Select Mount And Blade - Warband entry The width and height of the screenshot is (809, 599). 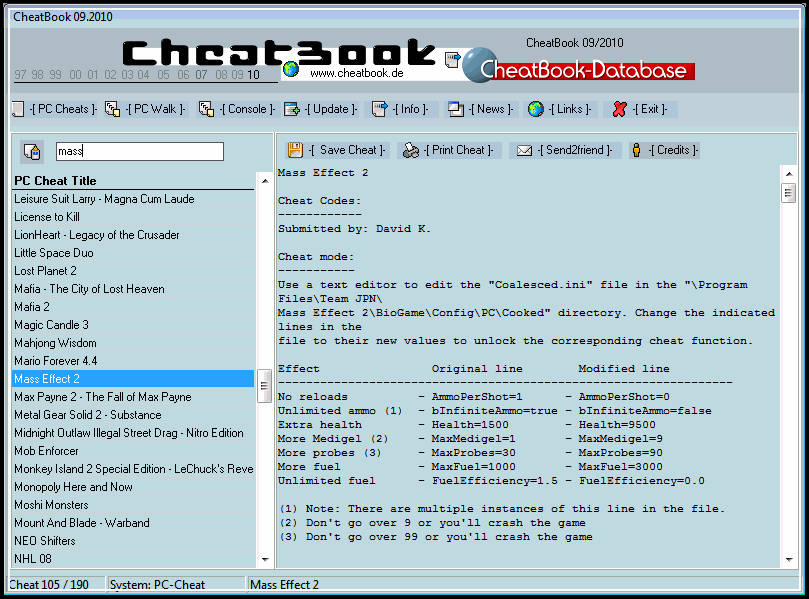click(133, 523)
